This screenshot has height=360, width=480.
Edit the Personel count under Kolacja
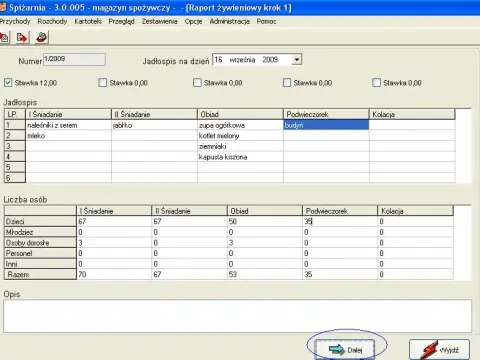point(415,253)
